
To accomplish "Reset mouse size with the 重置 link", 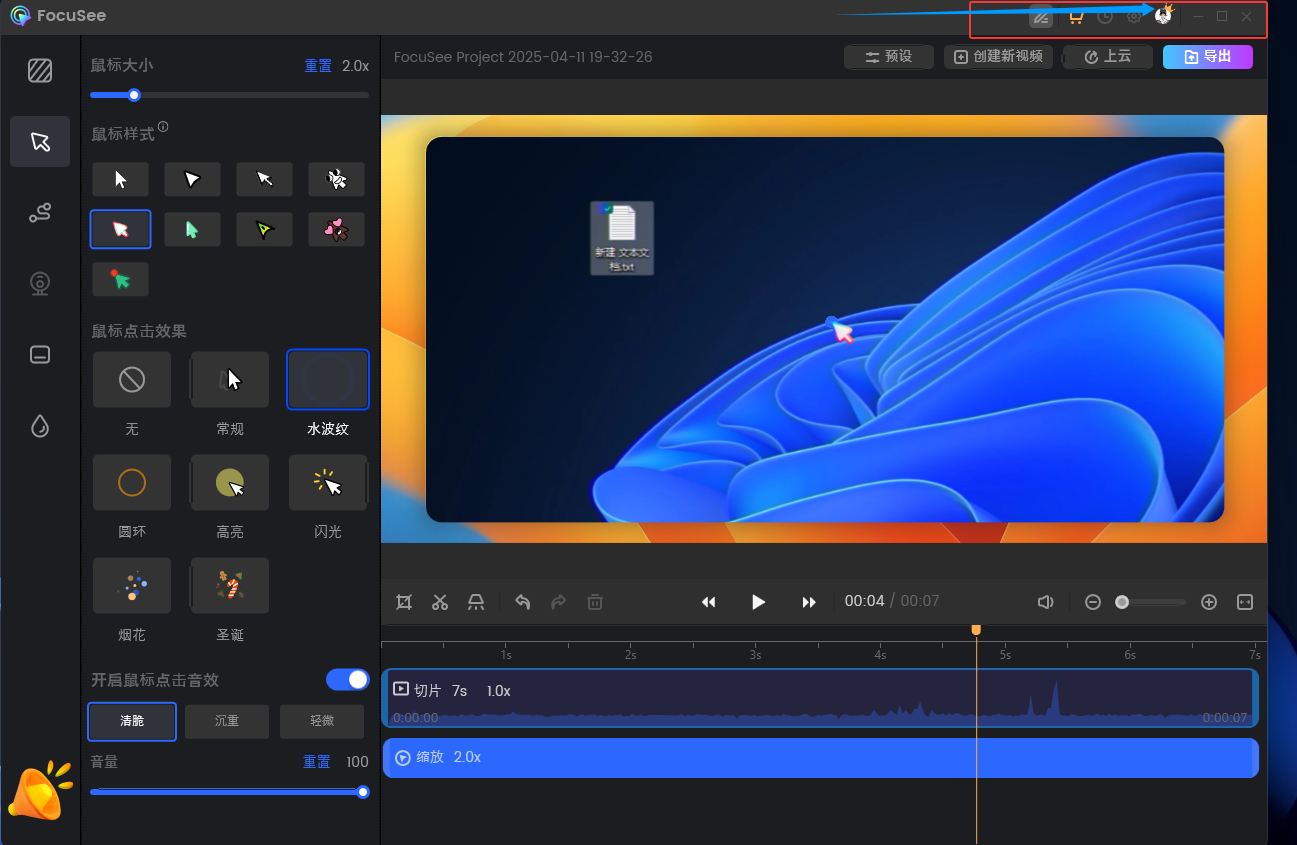I will click(318, 65).
